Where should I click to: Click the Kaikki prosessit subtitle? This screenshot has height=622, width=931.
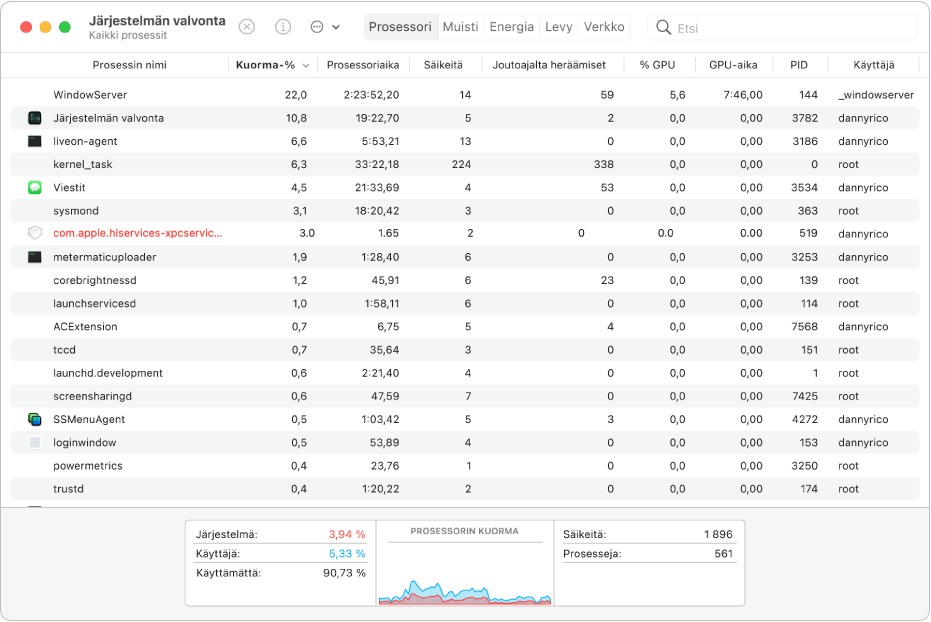point(128,35)
